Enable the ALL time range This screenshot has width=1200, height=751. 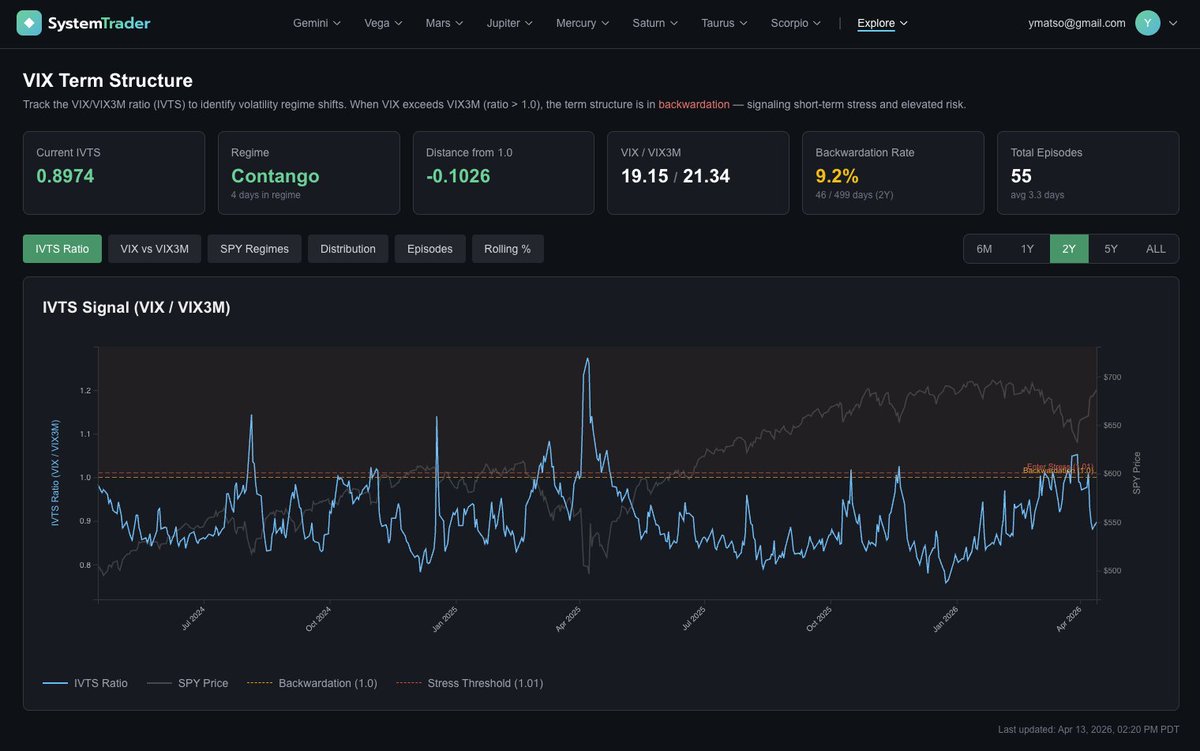(1155, 248)
